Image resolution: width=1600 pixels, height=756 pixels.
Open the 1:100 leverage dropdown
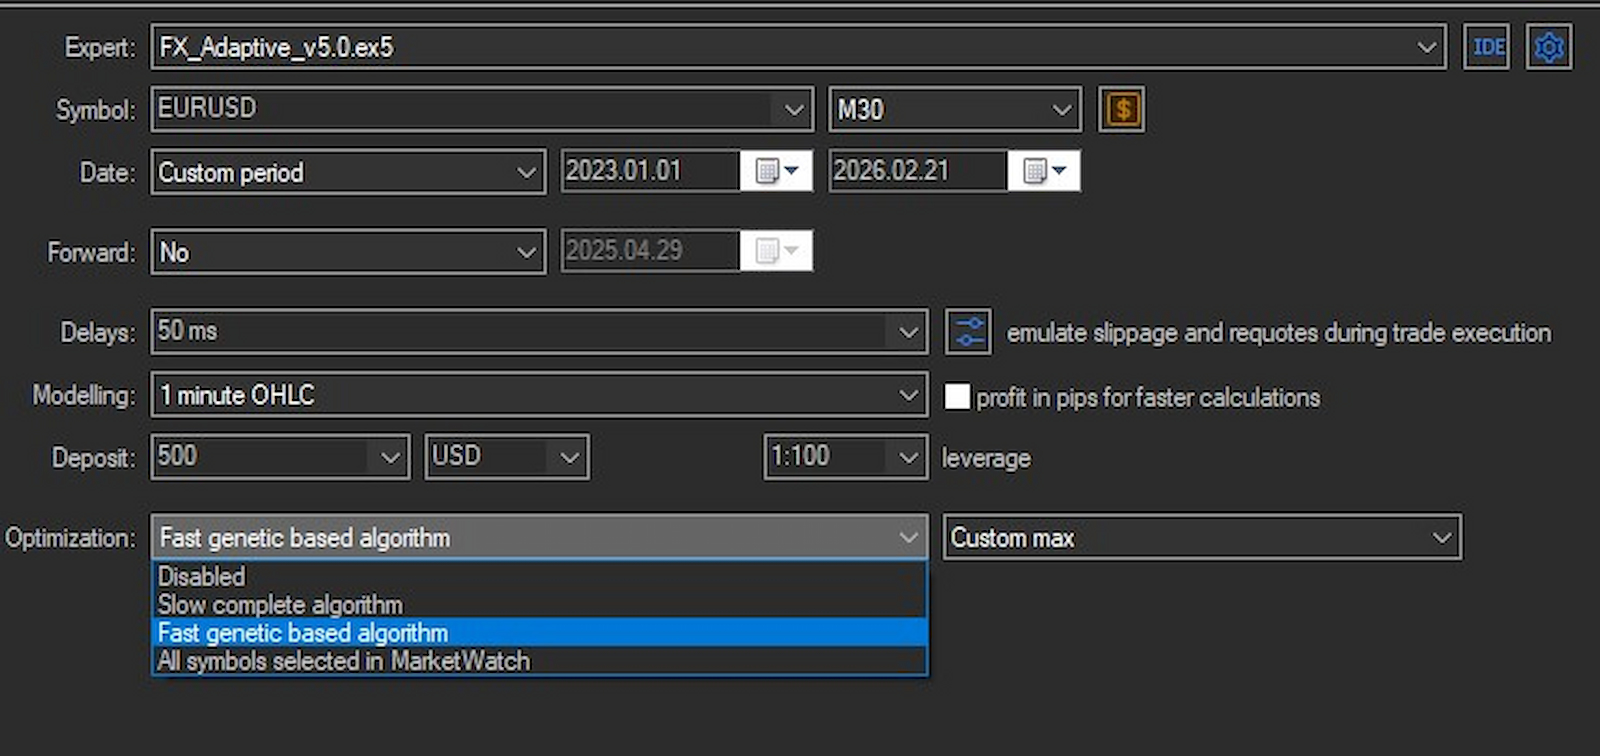click(x=846, y=457)
